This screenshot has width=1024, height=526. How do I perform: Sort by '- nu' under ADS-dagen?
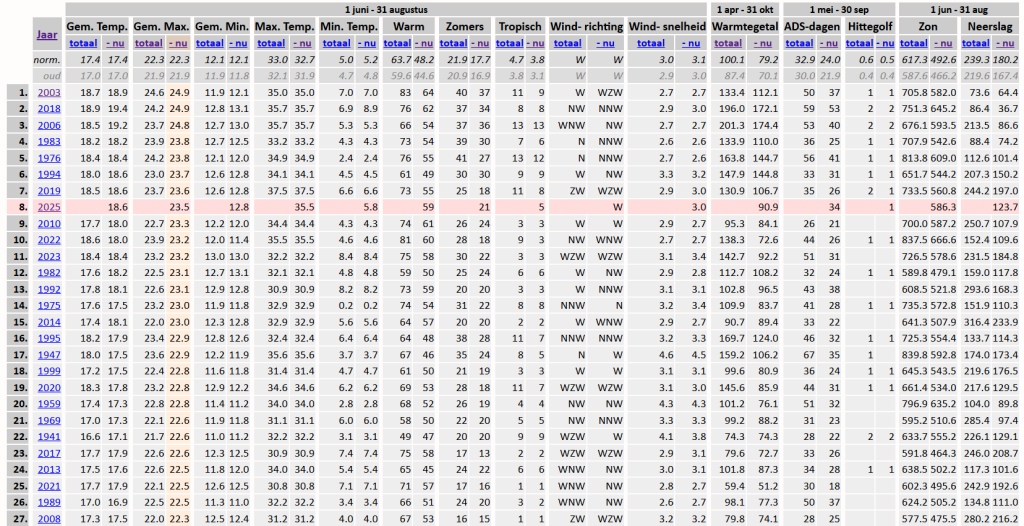828,43
